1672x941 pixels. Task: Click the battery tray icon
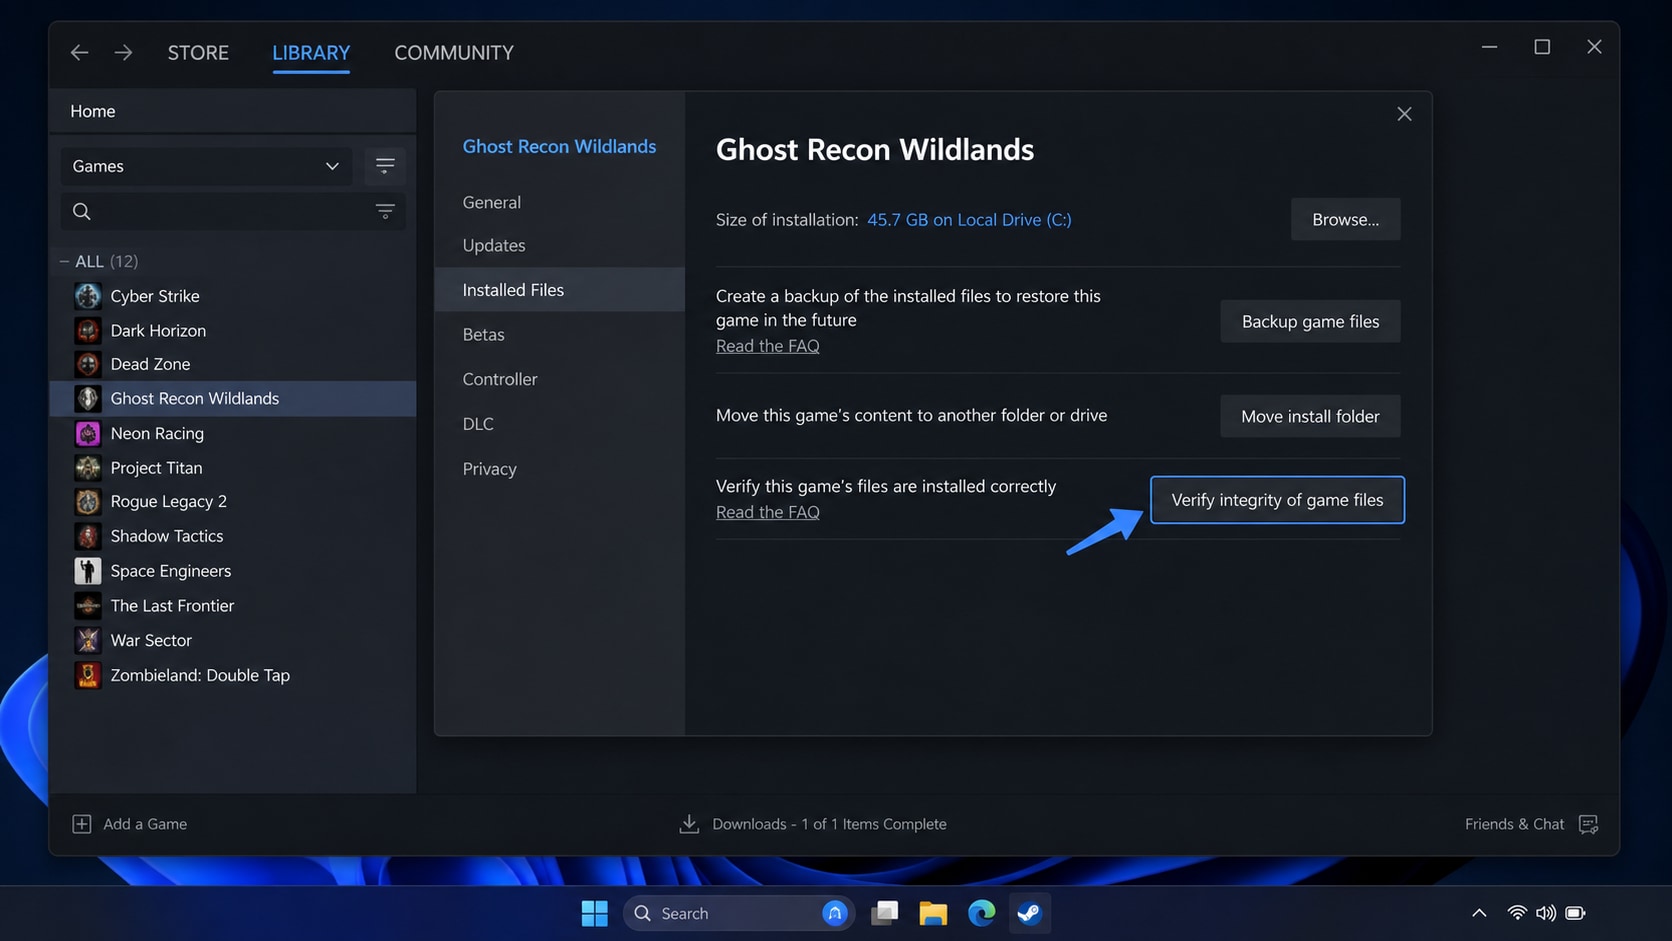click(1575, 913)
